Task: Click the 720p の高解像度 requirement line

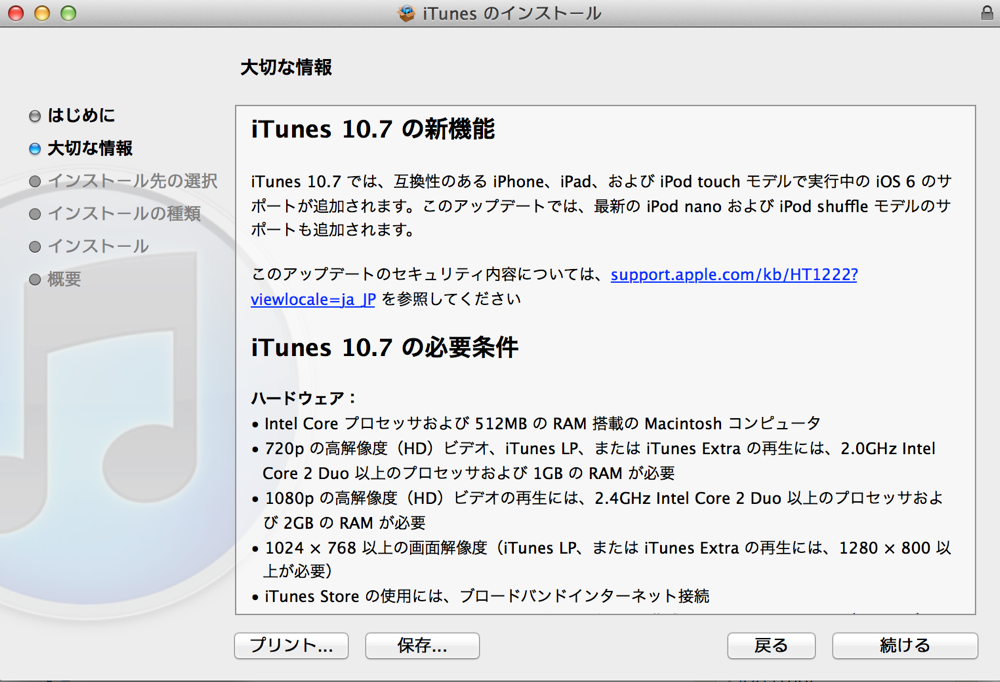Action: click(x=593, y=461)
